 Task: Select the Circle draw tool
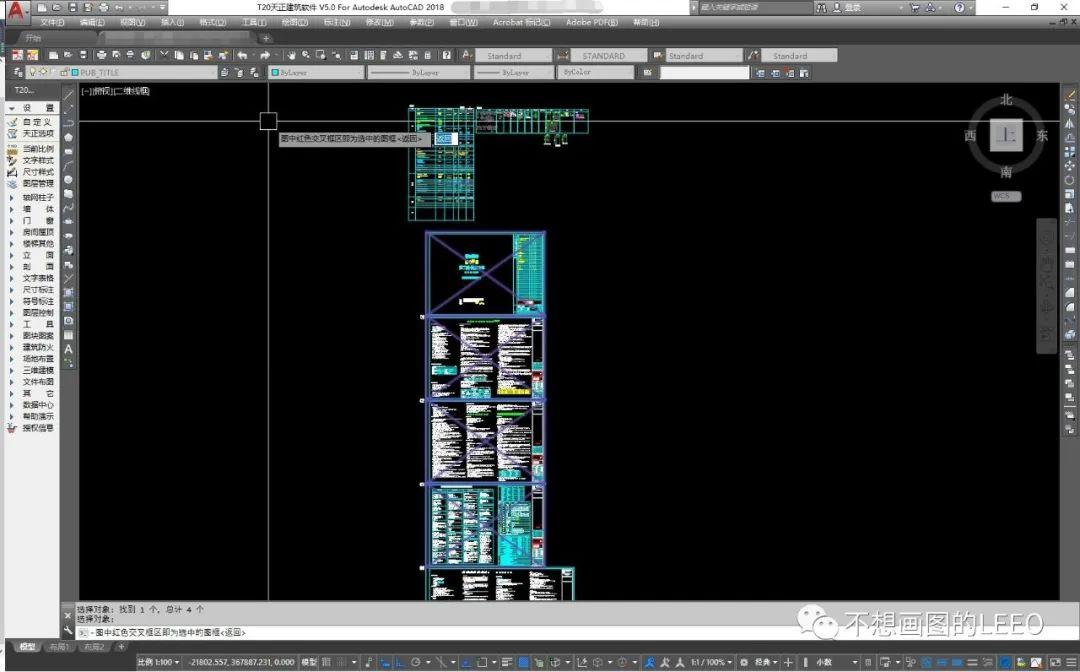pos(68,180)
